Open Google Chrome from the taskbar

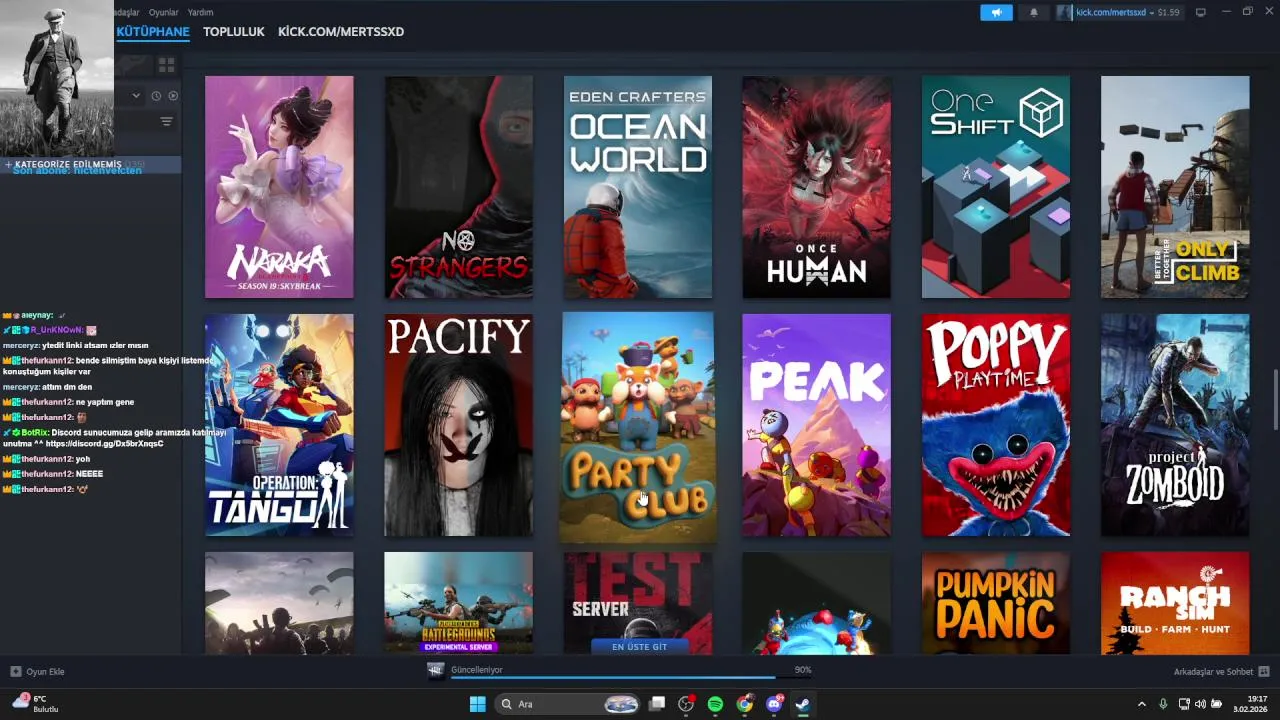tap(745, 704)
